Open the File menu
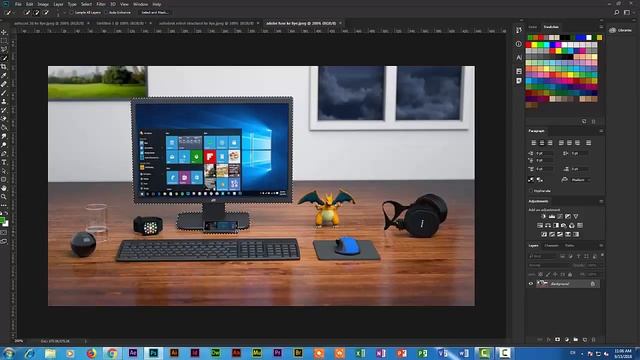Image resolution: width=640 pixels, height=360 pixels. (18, 4)
